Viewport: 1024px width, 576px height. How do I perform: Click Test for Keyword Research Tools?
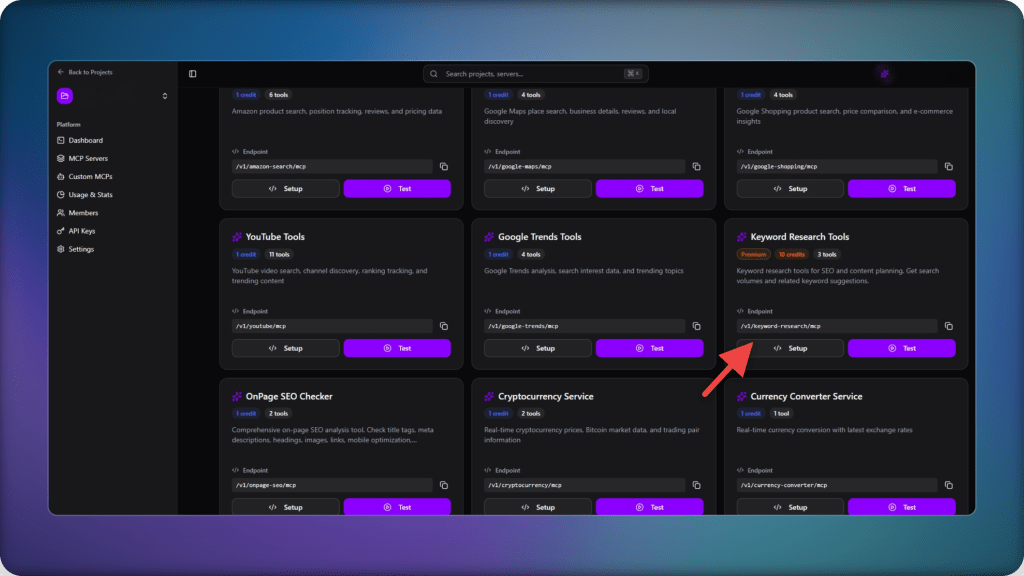pyautogui.click(x=902, y=348)
